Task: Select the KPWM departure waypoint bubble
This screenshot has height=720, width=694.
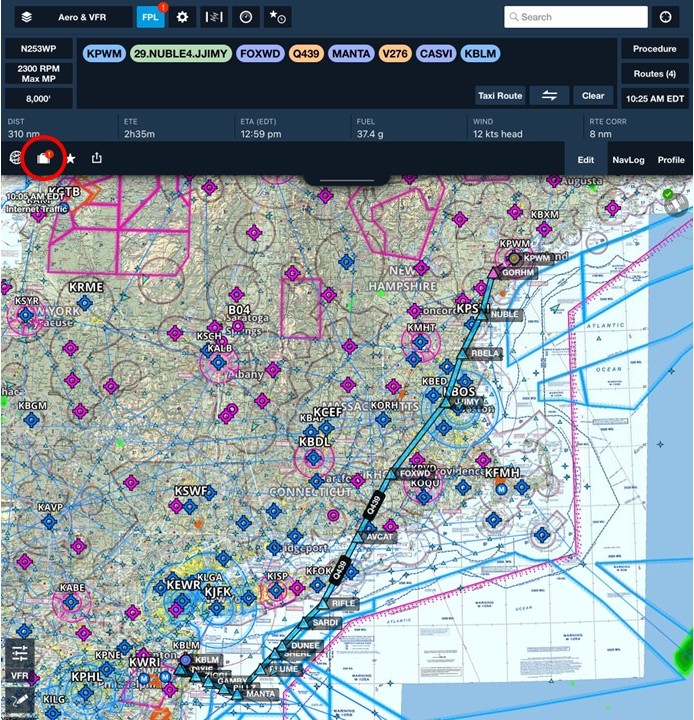Action: click(104, 54)
